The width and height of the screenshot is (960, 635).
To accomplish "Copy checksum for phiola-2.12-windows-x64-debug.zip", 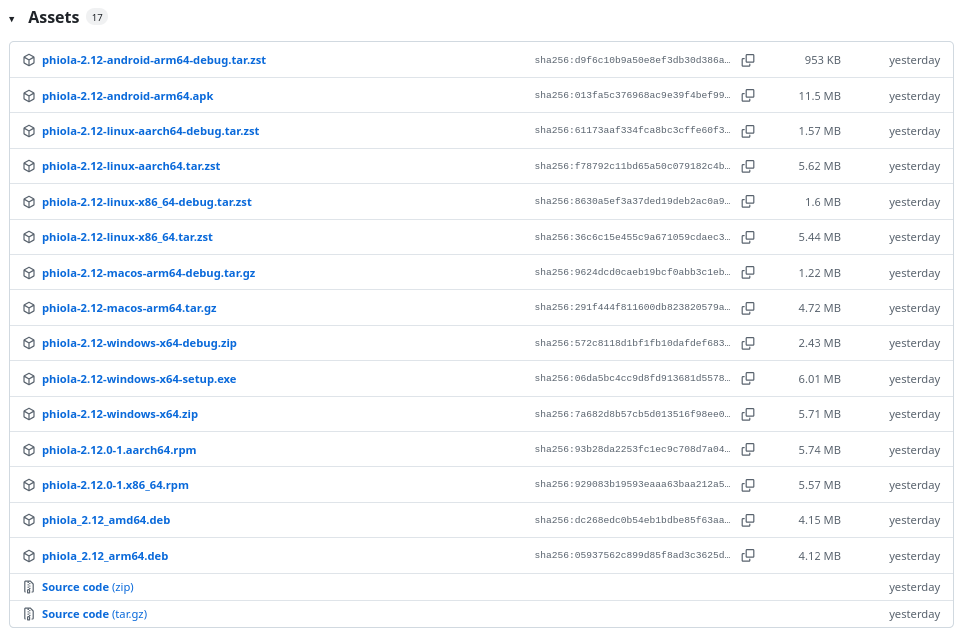I will click(x=748, y=343).
